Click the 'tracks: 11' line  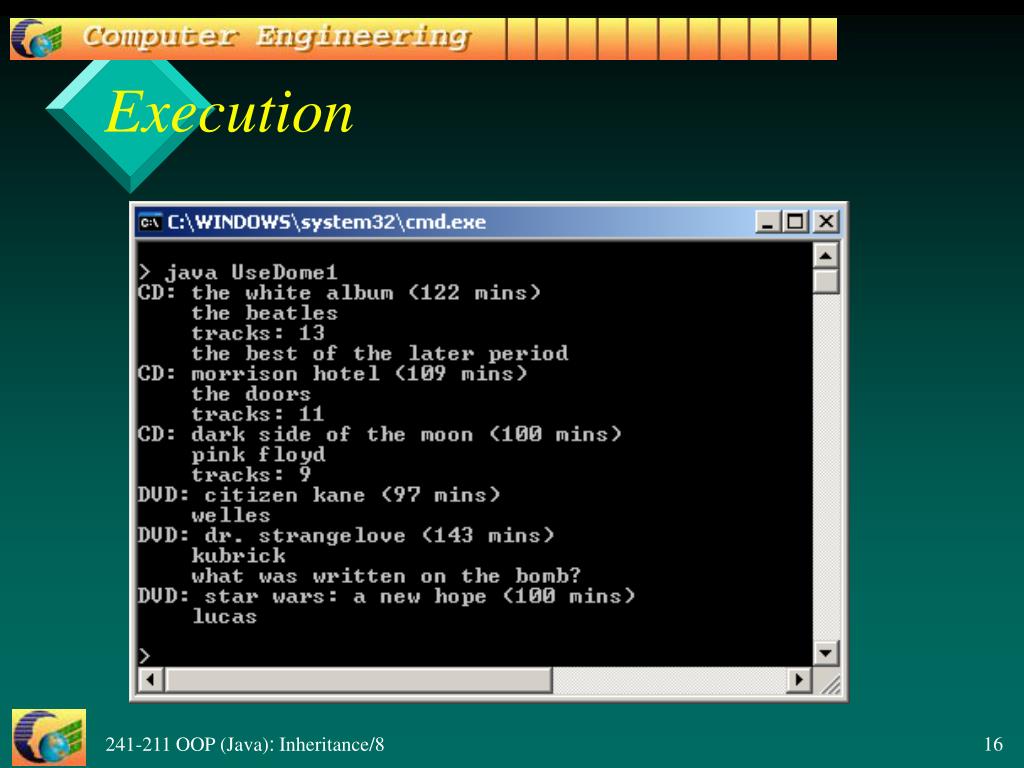click(x=258, y=414)
